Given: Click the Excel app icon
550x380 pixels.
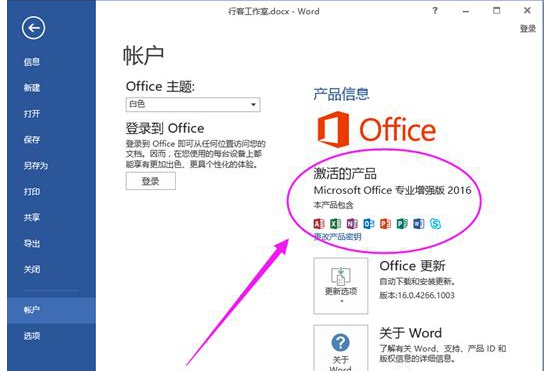Looking at the screenshot, I should click(335, 224).
